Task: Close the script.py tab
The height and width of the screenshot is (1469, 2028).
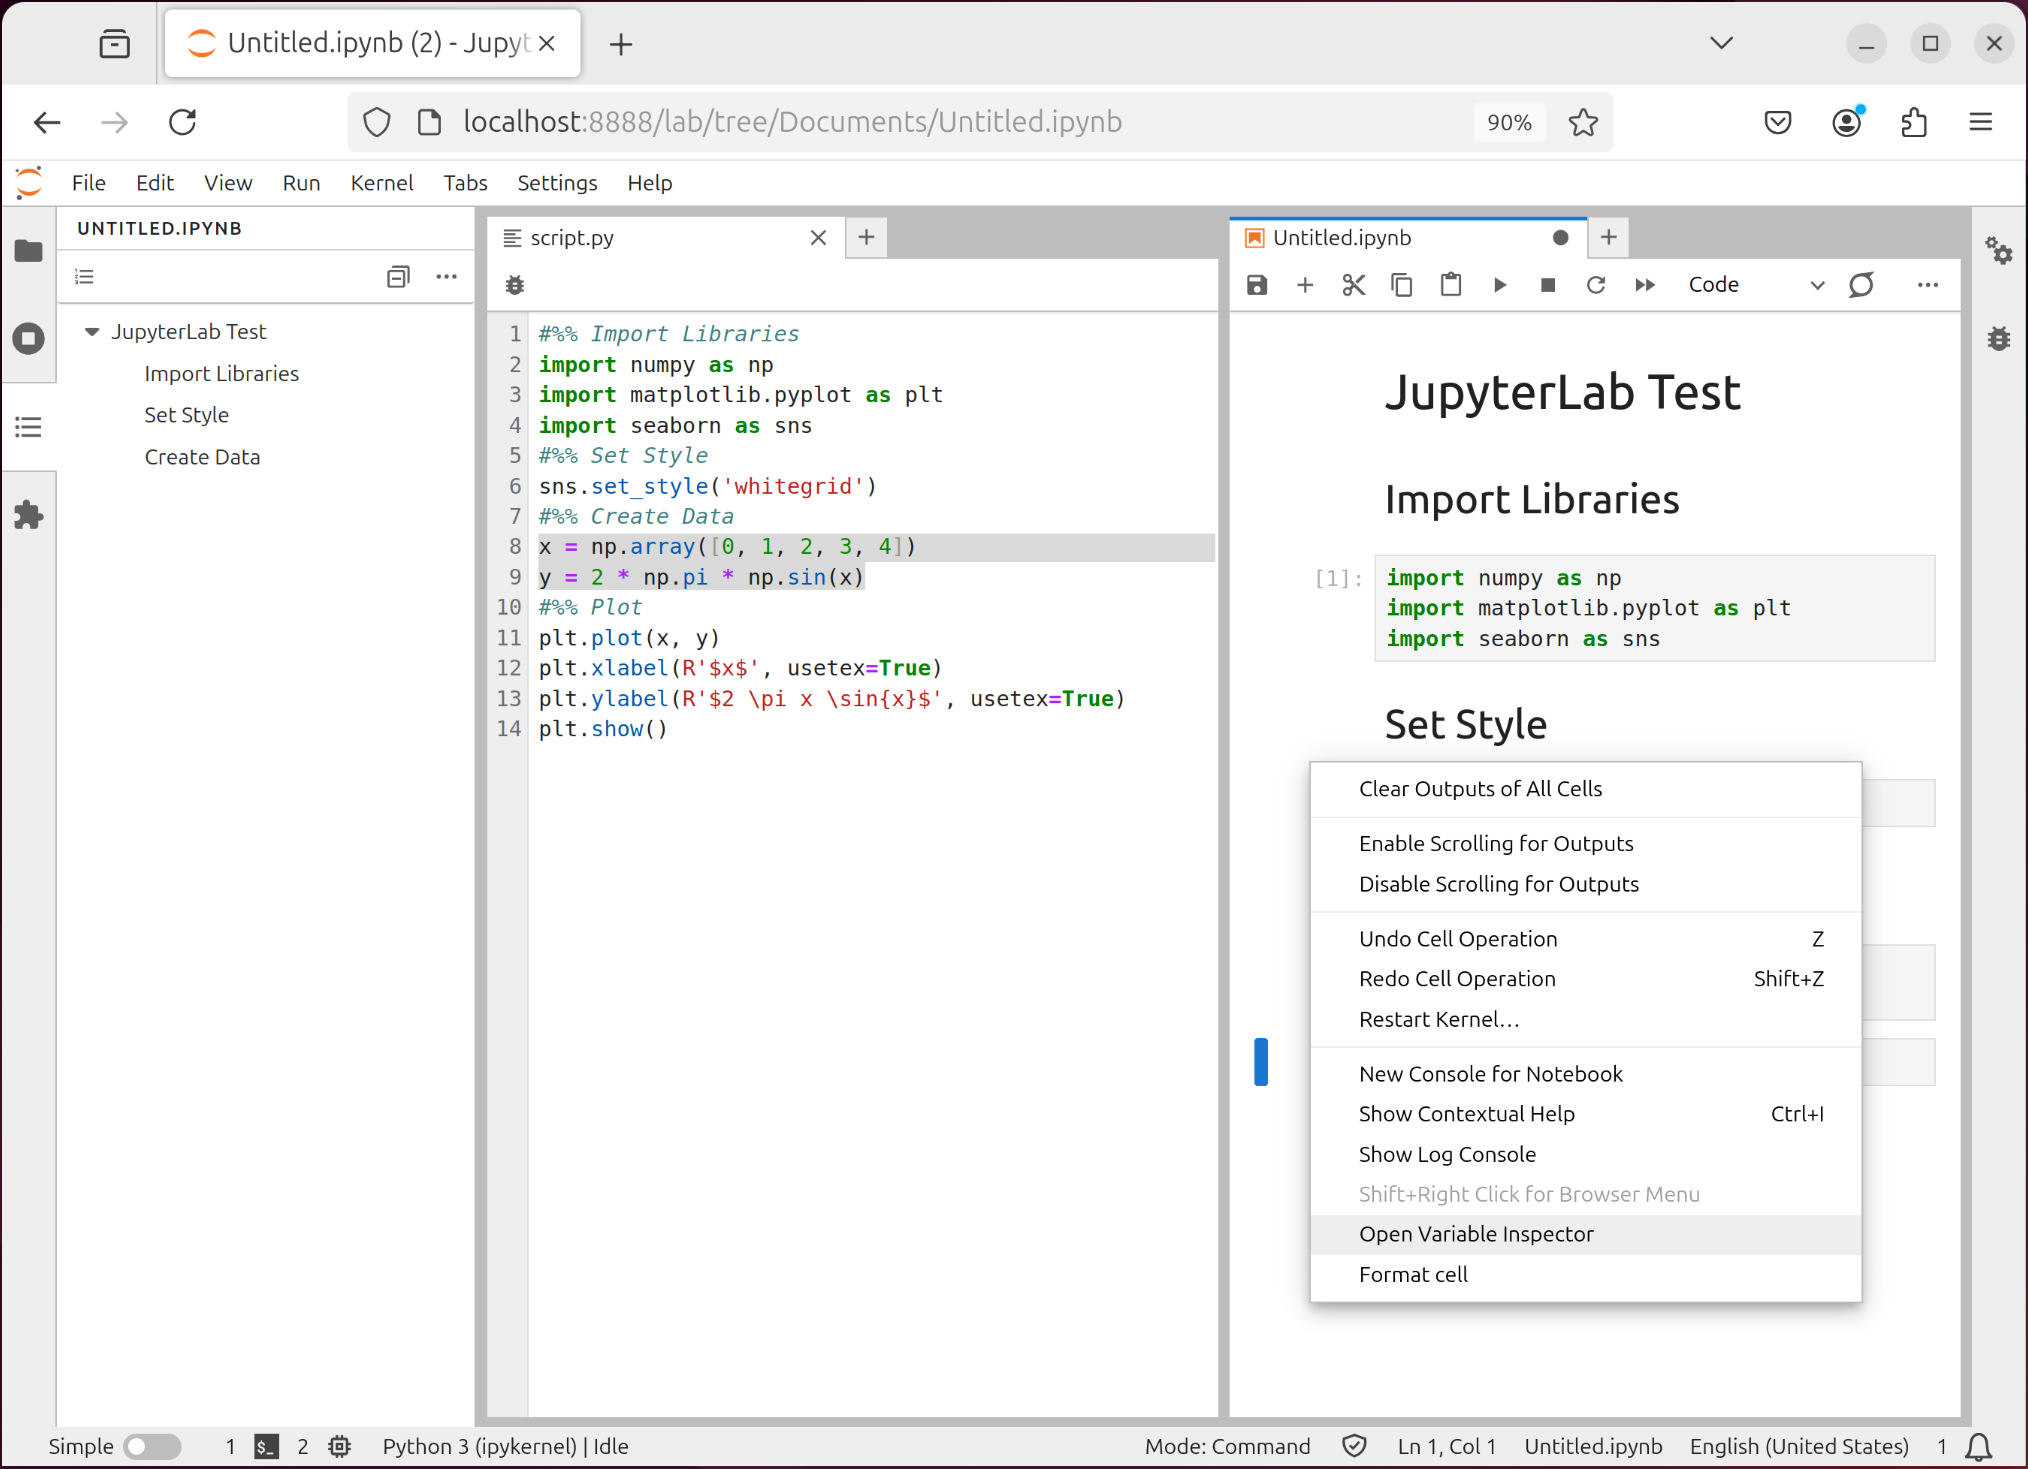Action: pyautogui.click(x=818, y=238)
